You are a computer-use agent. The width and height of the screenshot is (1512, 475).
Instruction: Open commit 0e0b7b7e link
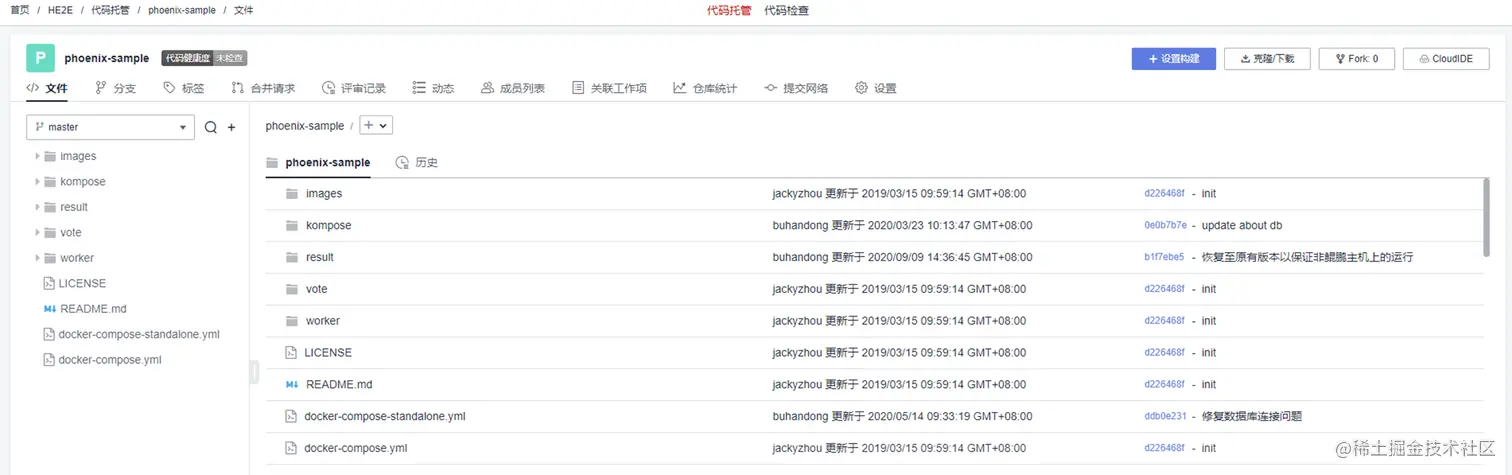(x=1165, y=226)
